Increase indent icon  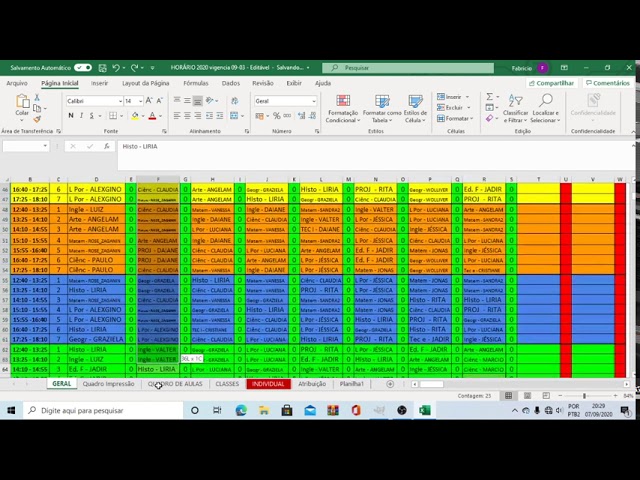point(220,116)
